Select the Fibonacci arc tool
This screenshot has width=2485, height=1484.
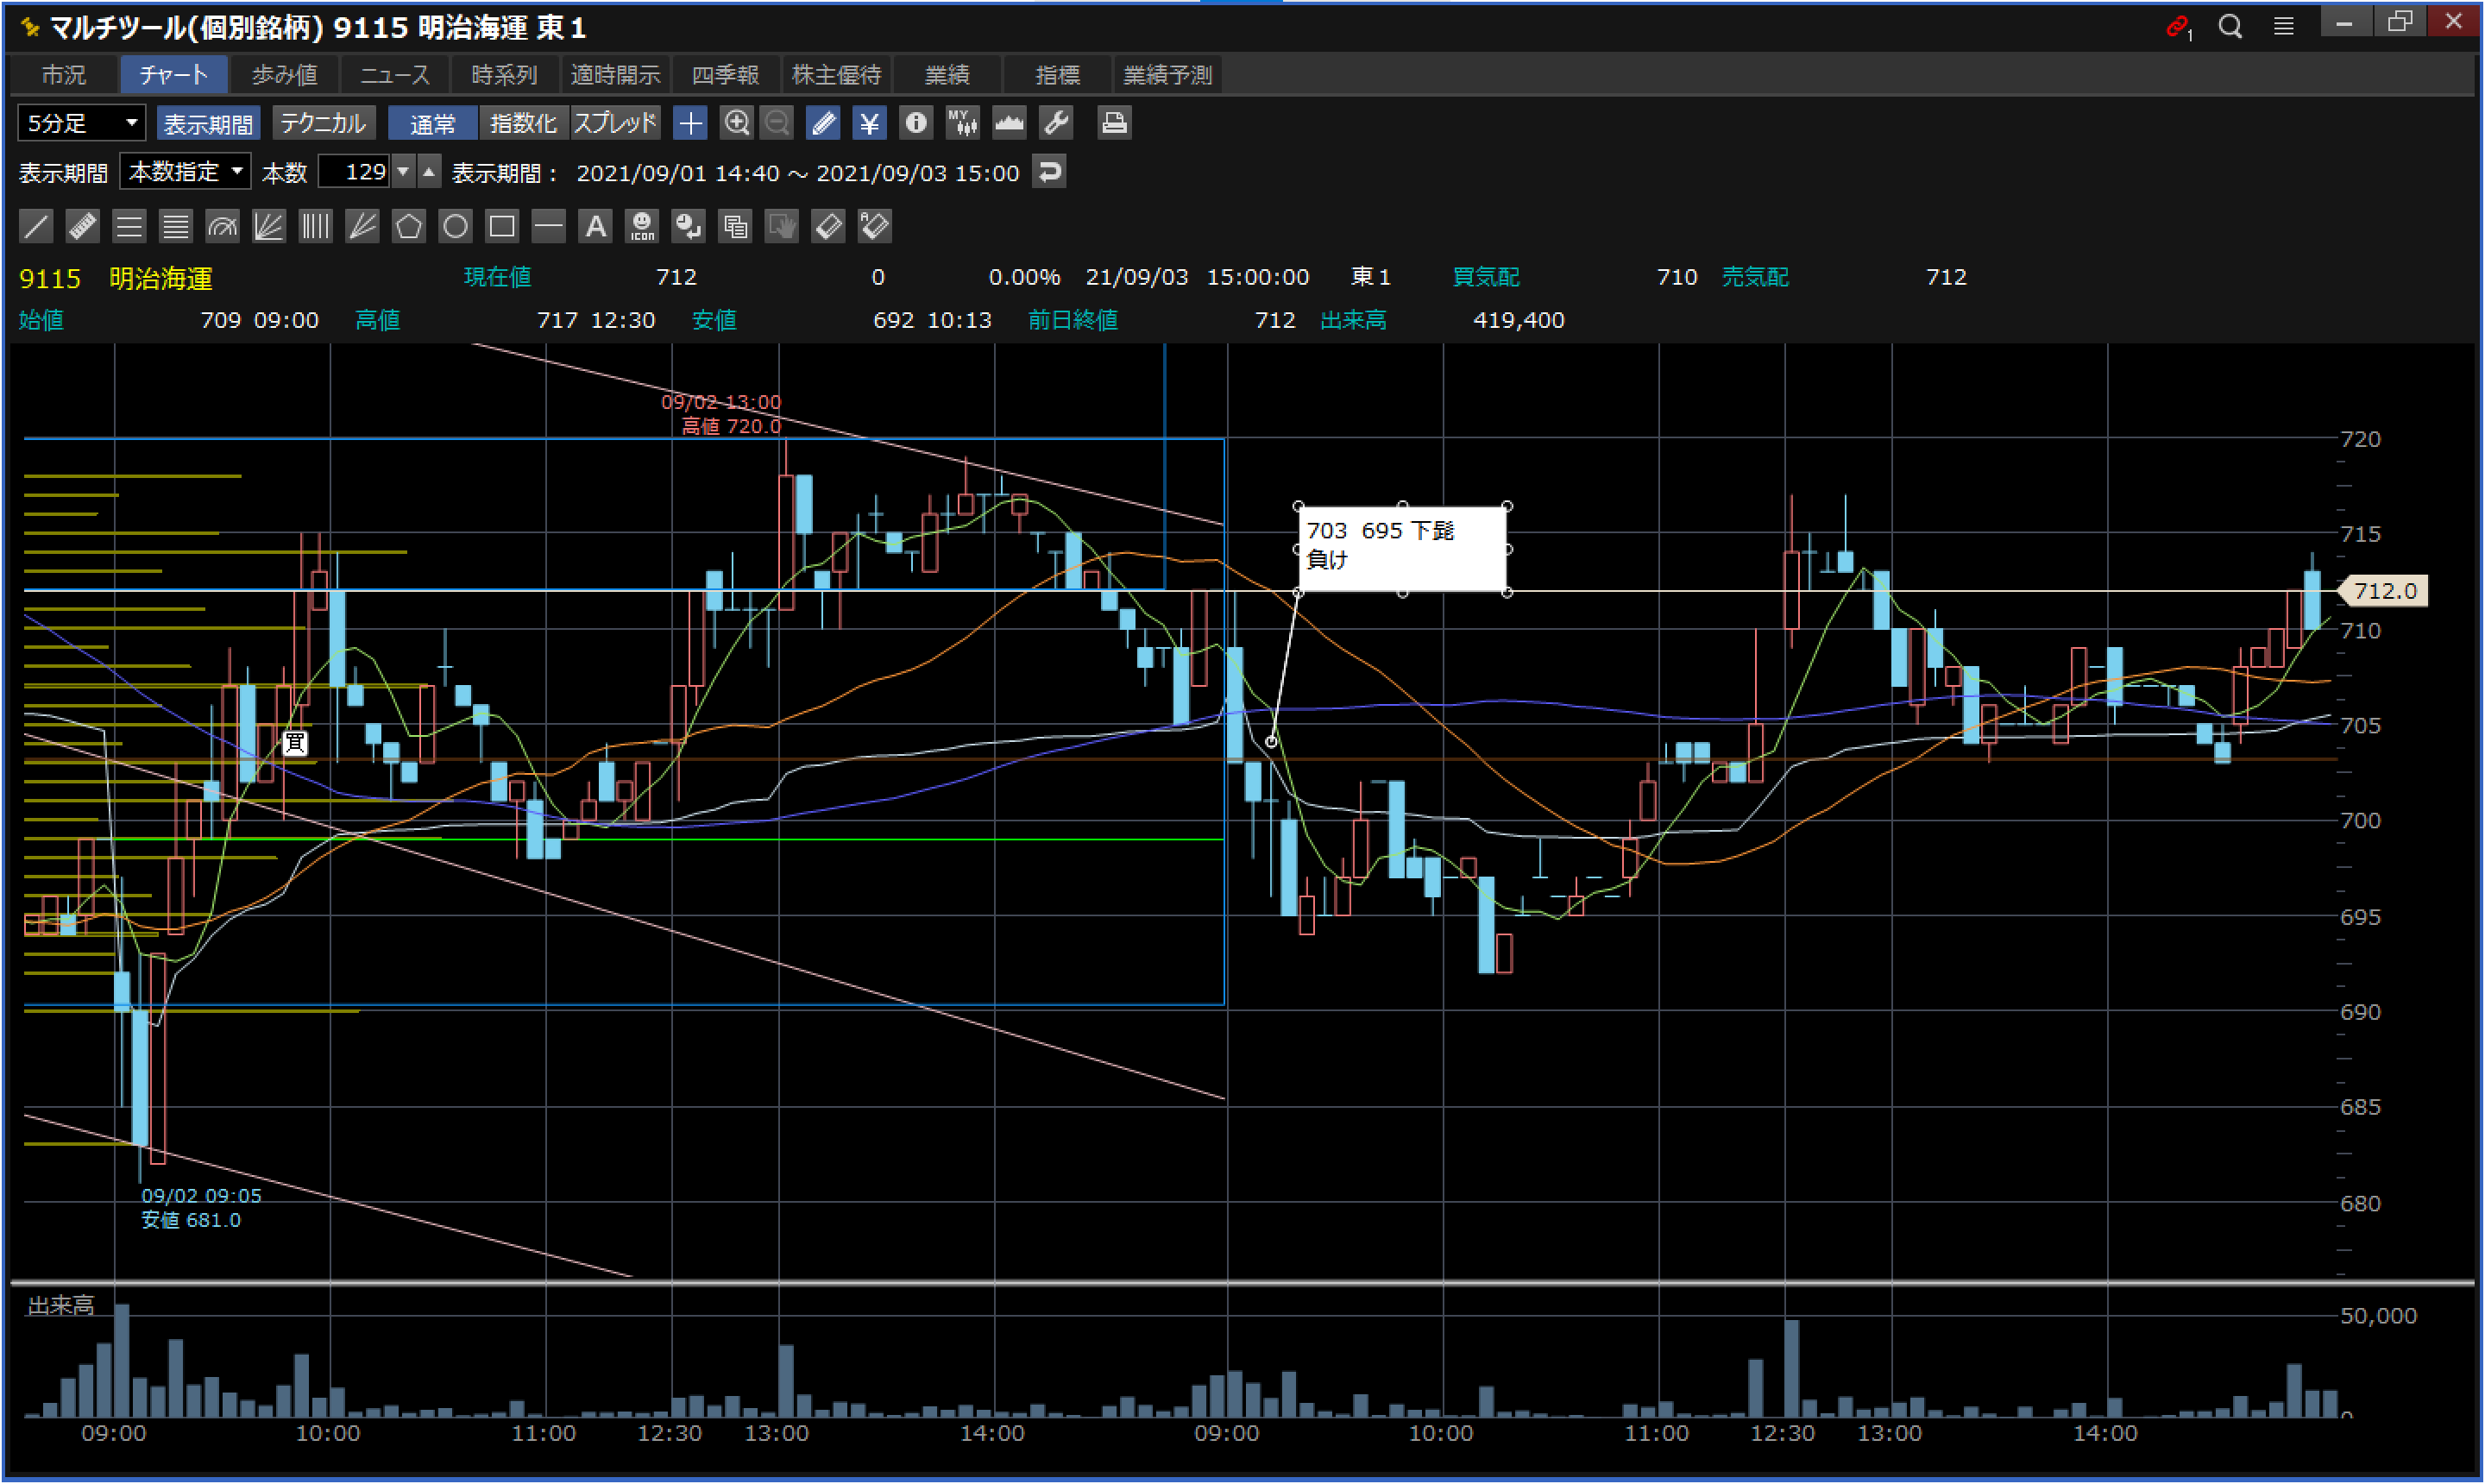[x=222, y=226]
